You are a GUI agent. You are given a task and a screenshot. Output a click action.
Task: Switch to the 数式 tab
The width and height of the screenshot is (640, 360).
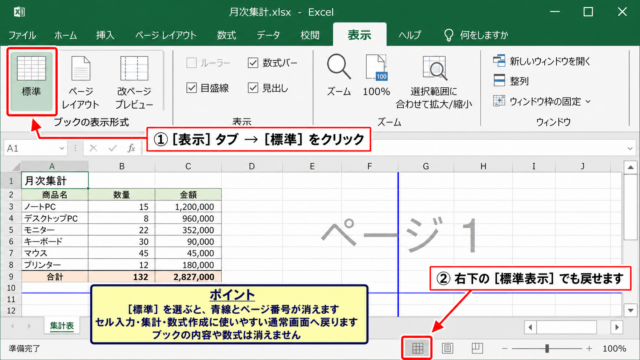click(x=227, y=35)
